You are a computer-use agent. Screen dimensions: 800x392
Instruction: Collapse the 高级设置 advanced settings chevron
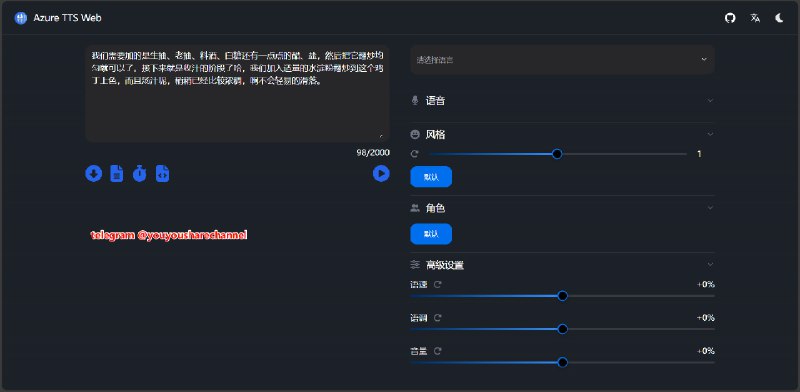[x=710, y=264]
